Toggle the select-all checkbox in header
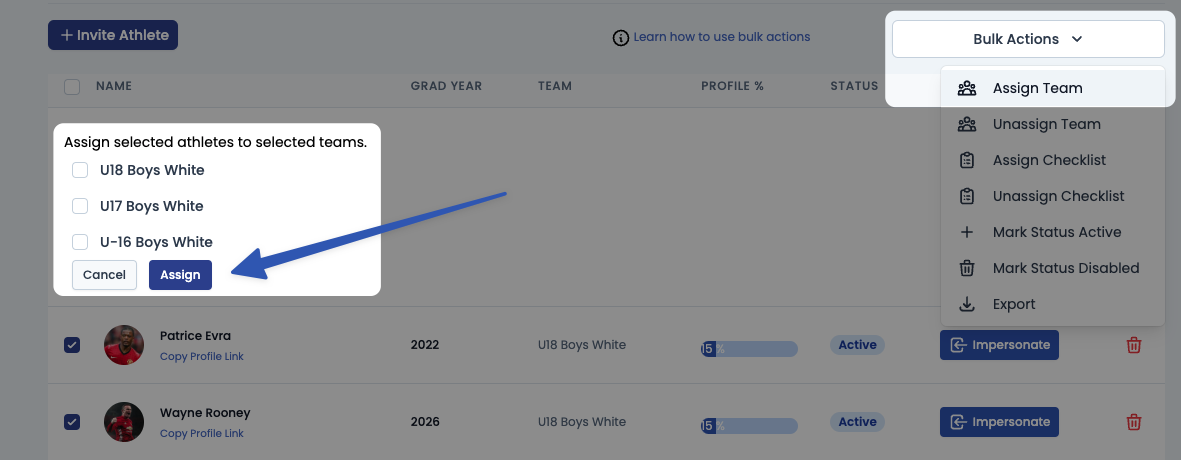The width and height of the screenshot is (1181, 460). pos(72,87)
